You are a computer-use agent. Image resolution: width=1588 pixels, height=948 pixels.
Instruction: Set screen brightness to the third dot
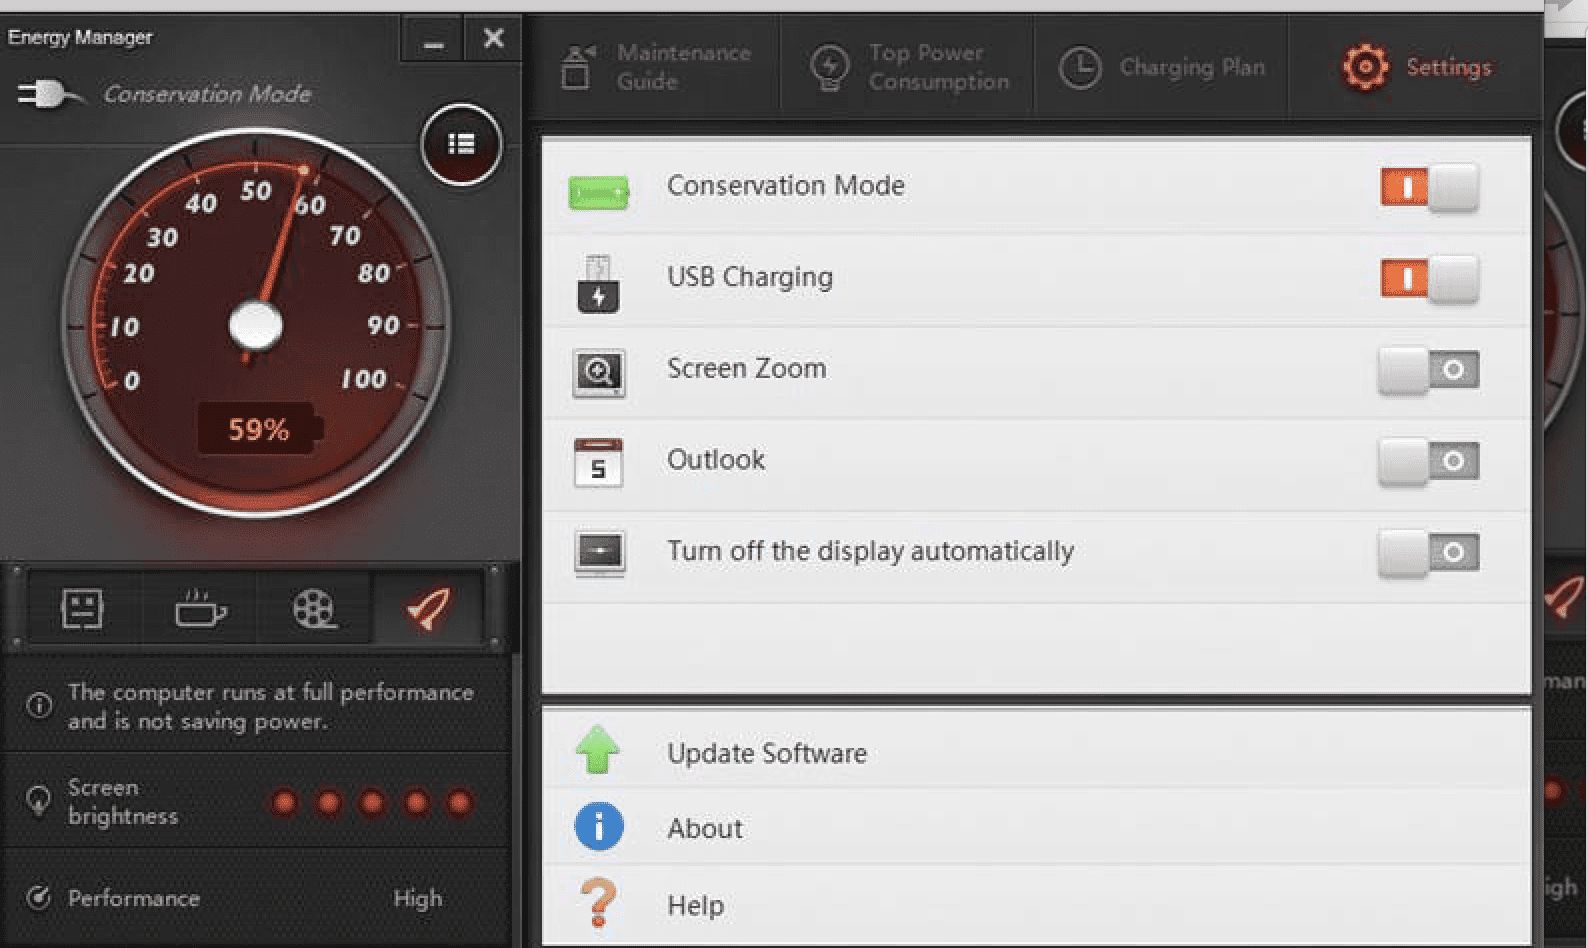tap(372, 802)
